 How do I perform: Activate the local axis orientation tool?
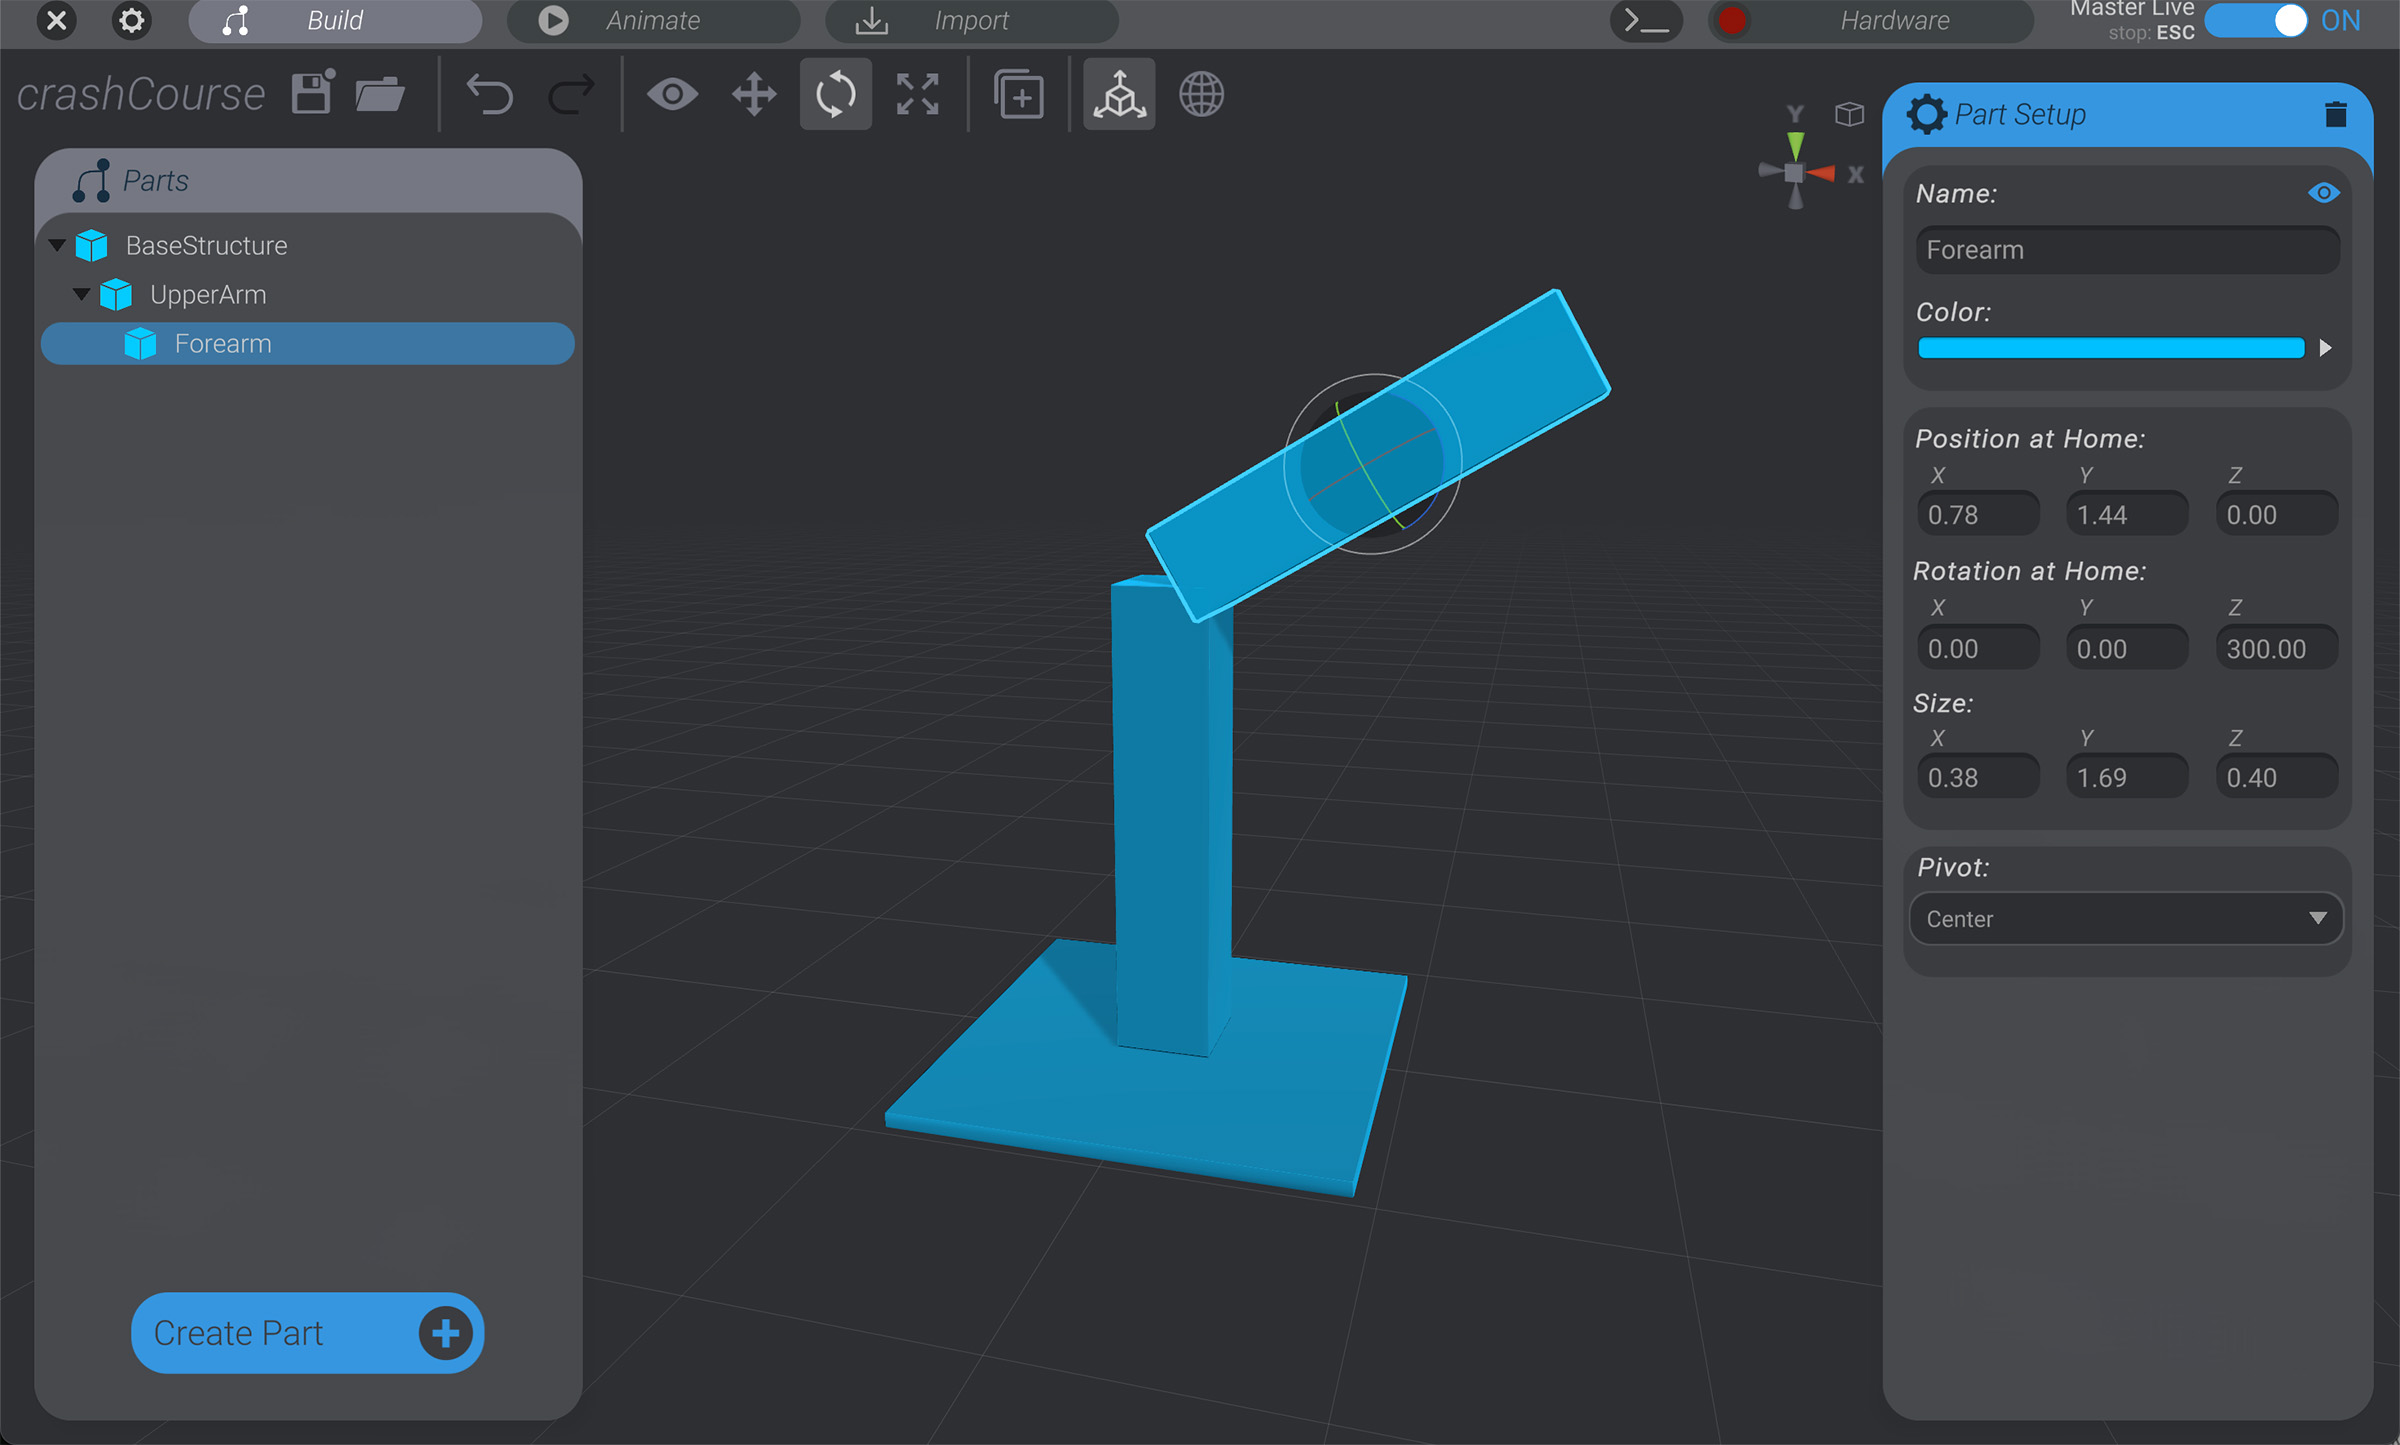pos(1118,94)
